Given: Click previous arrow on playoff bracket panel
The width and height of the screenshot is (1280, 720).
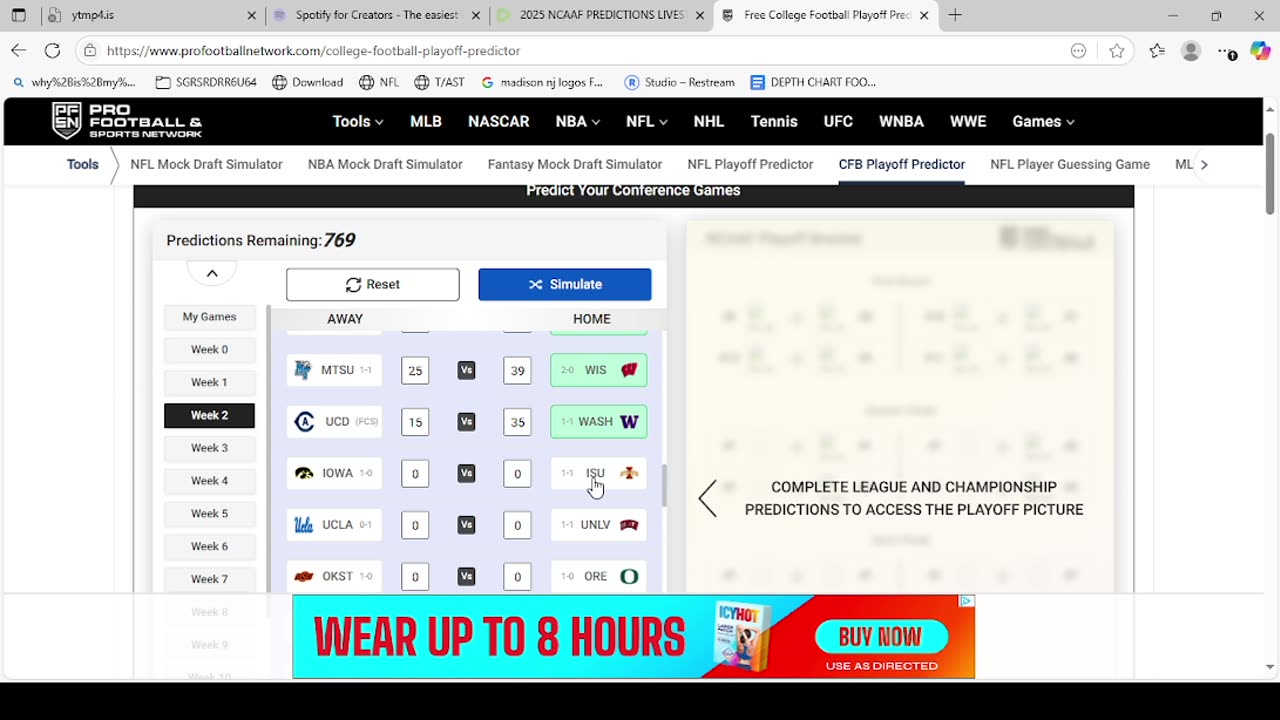Looking at the screenshot, I should tap(708, 498).
